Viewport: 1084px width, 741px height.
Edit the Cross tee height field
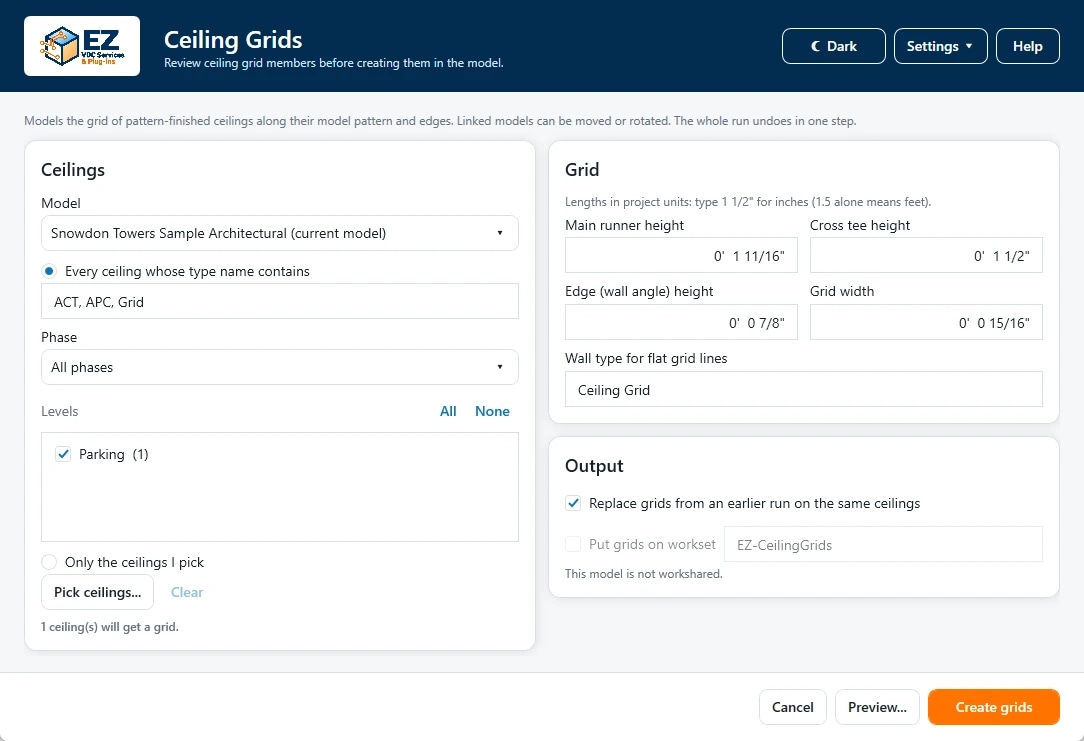point(926,256)
